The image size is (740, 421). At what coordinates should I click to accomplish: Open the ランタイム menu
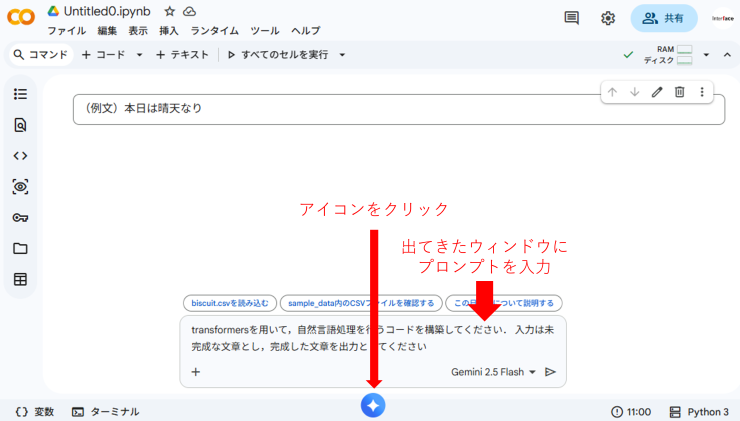coord(214,31)
